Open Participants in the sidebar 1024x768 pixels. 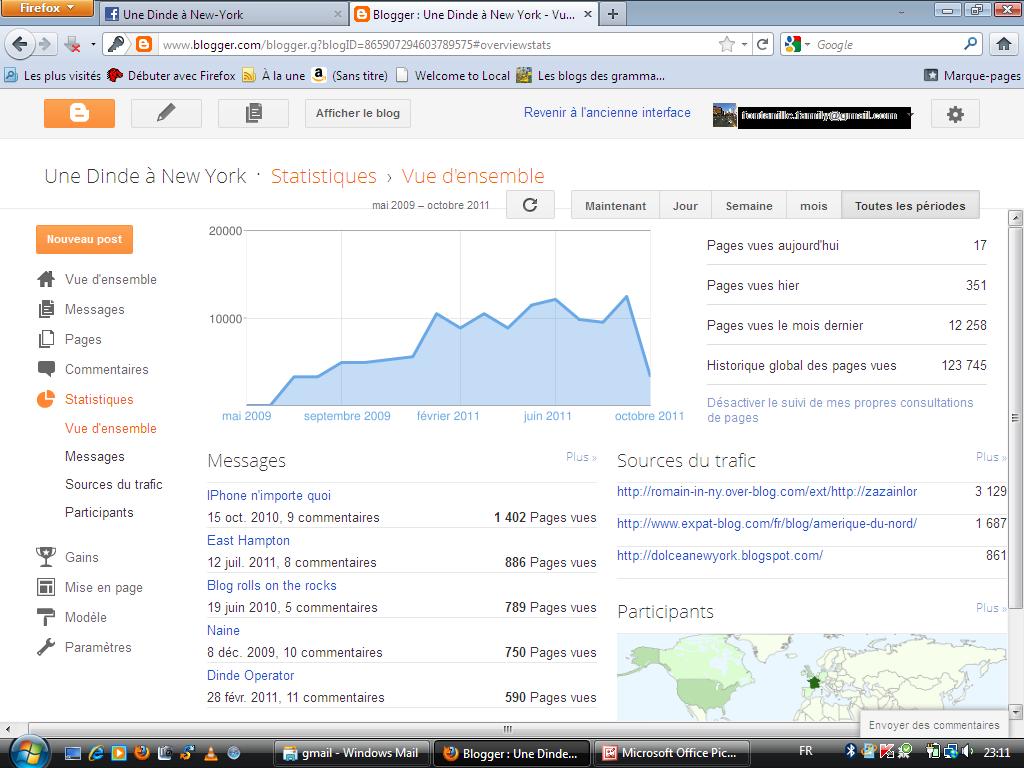(x=99, y=512)
